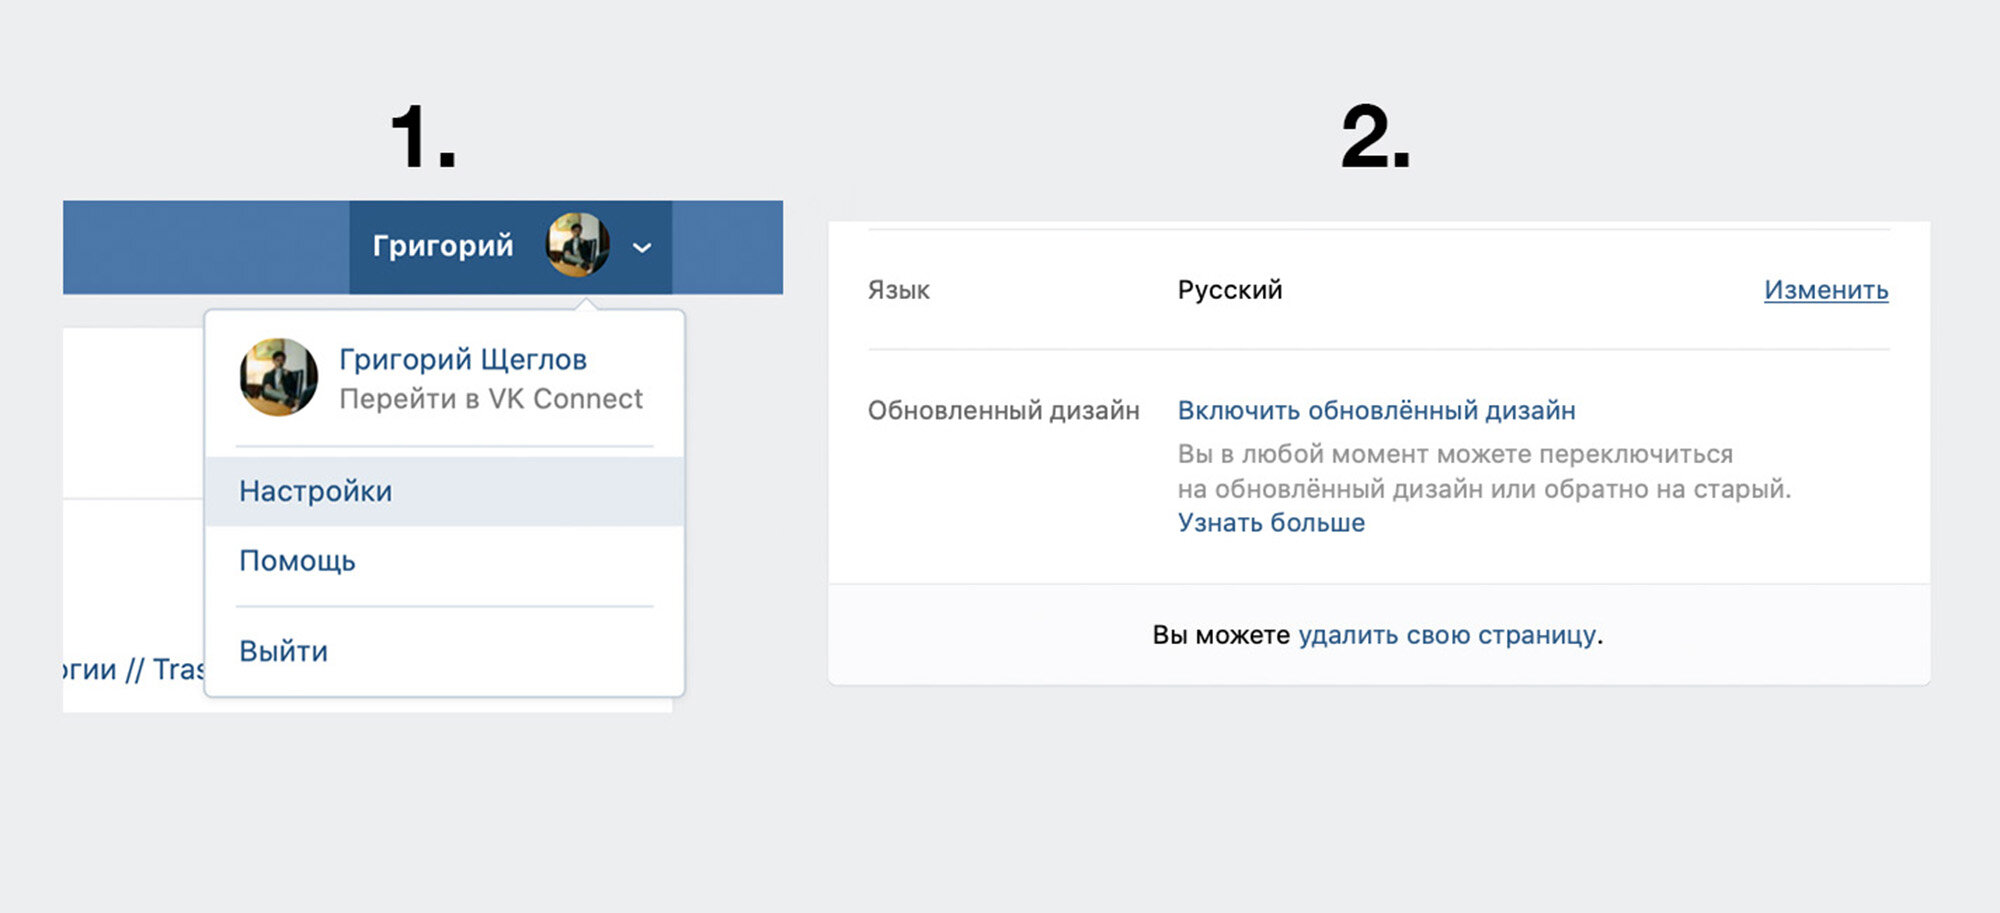Click the Язык settings label
2000x913 pixels.
(x=898, y=290)
